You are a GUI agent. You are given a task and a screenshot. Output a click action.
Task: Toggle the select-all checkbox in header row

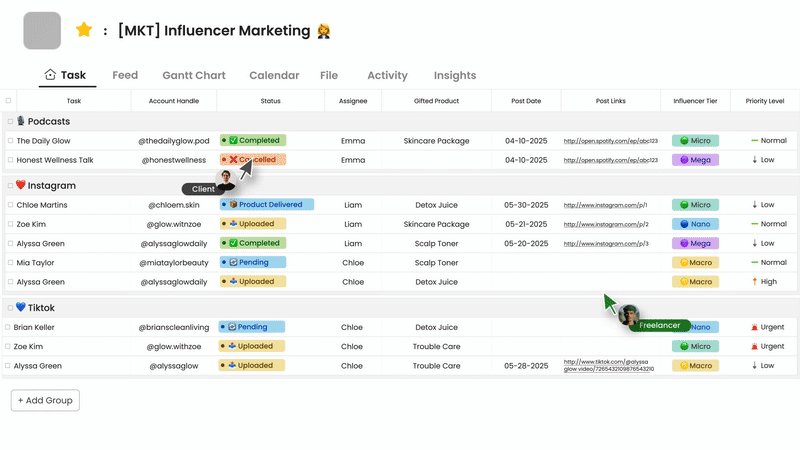[x=9, y=101]
